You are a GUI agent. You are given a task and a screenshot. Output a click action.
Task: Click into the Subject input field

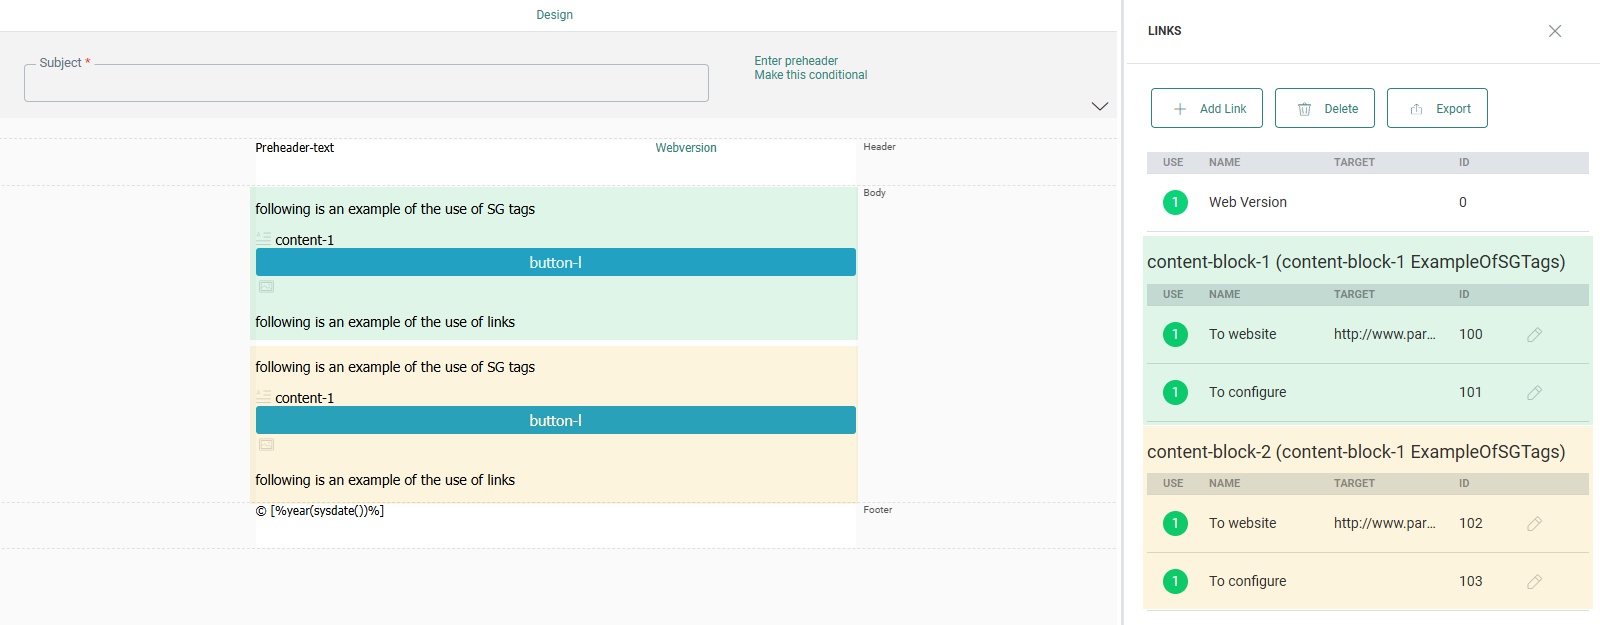tap(366, 84)
